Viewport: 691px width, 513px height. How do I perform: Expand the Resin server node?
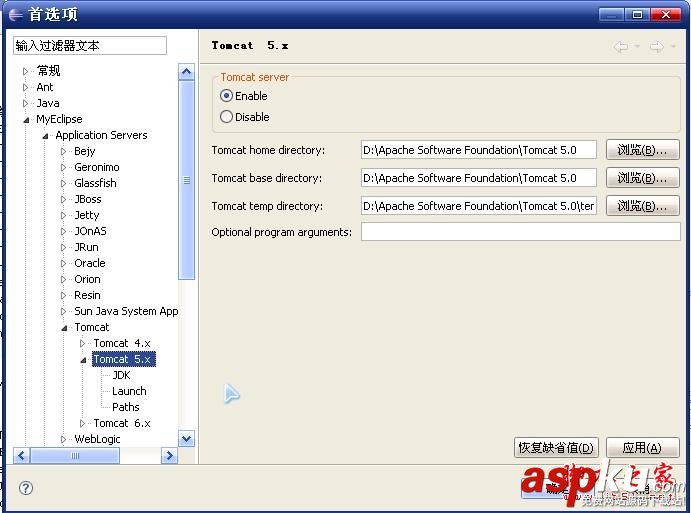pos(63,295)
